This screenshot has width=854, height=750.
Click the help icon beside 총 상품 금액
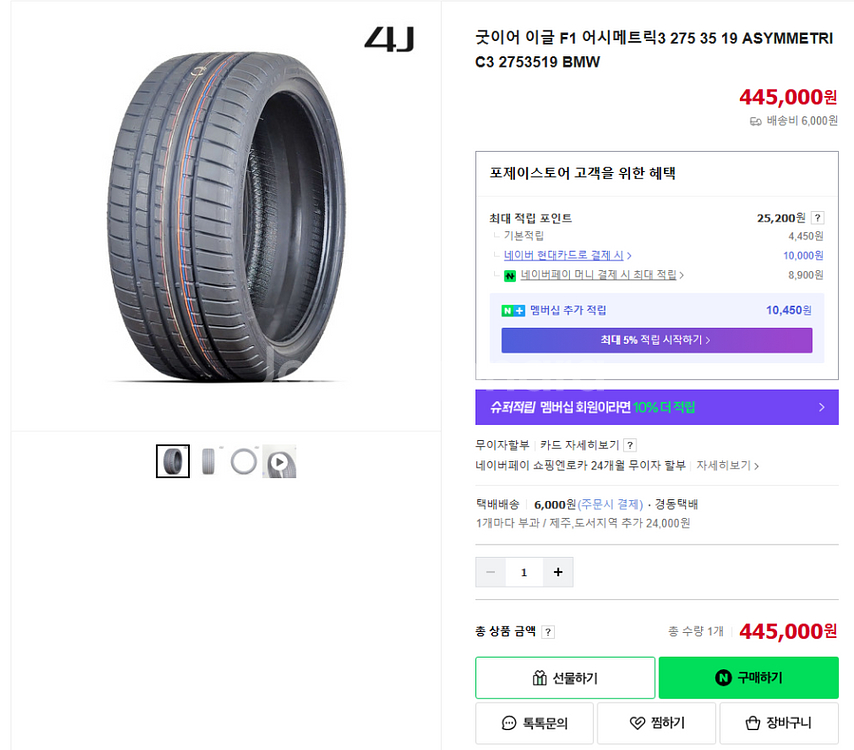548,632
